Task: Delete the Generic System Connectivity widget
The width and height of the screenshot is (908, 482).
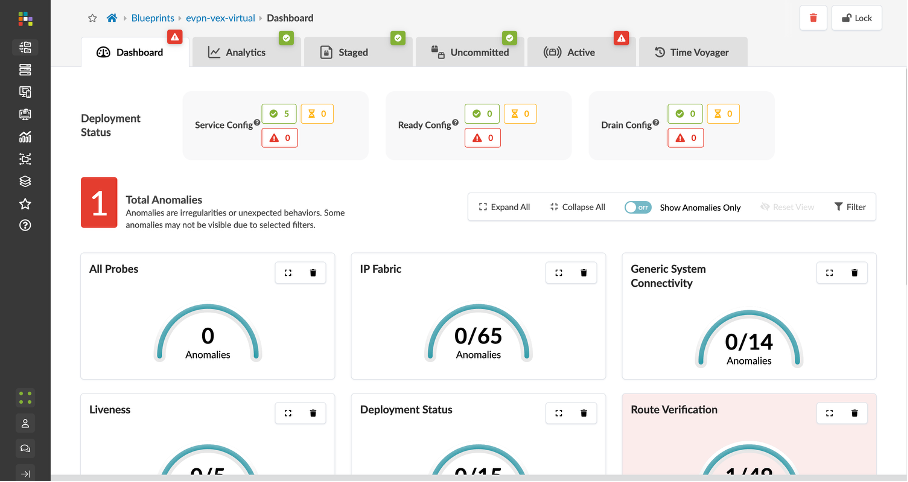Action: (854, 273)
